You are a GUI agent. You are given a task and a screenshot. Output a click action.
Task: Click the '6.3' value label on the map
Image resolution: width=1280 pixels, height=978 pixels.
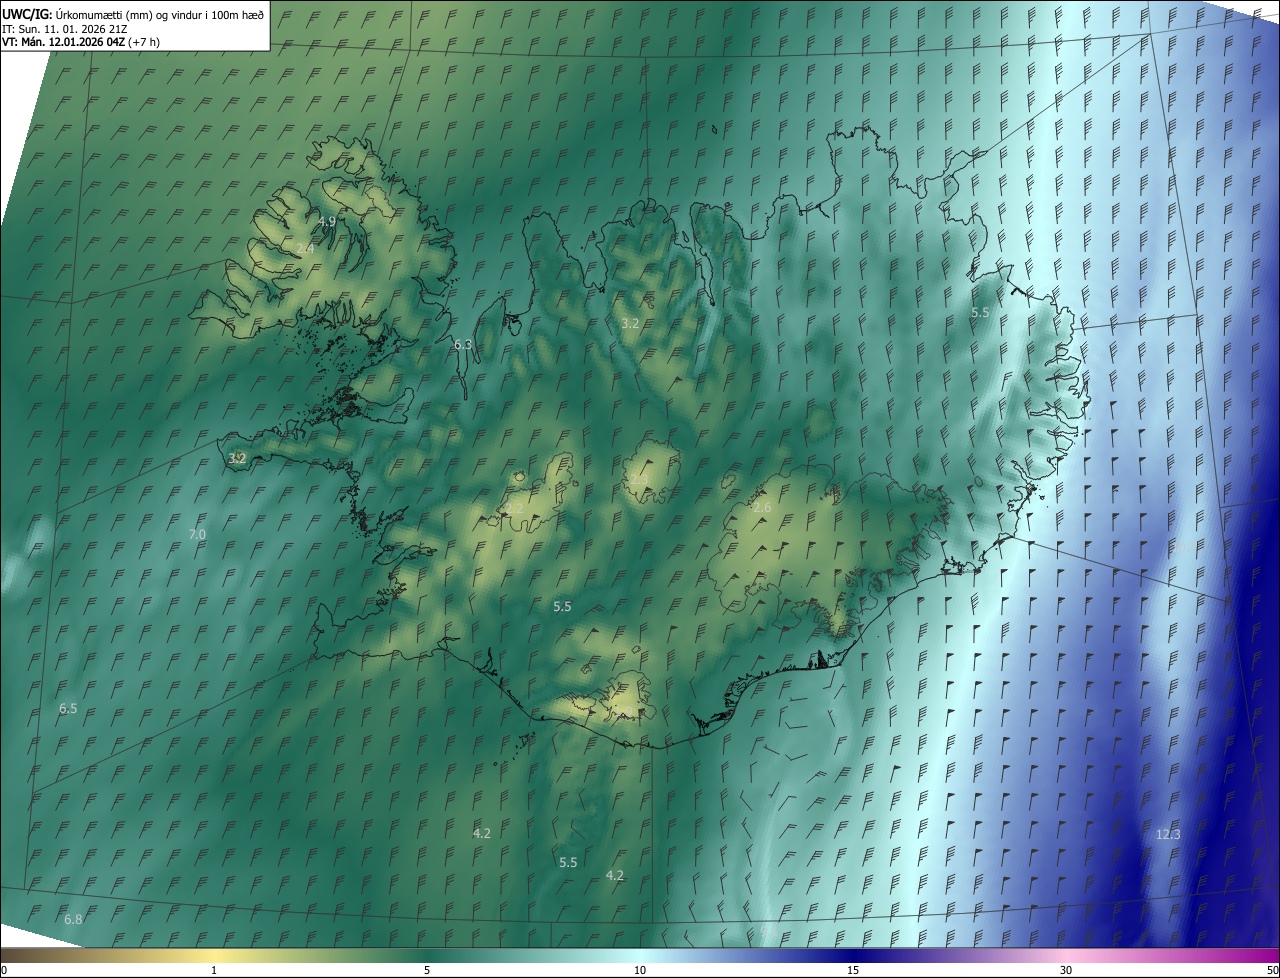[x=463, y=344]
